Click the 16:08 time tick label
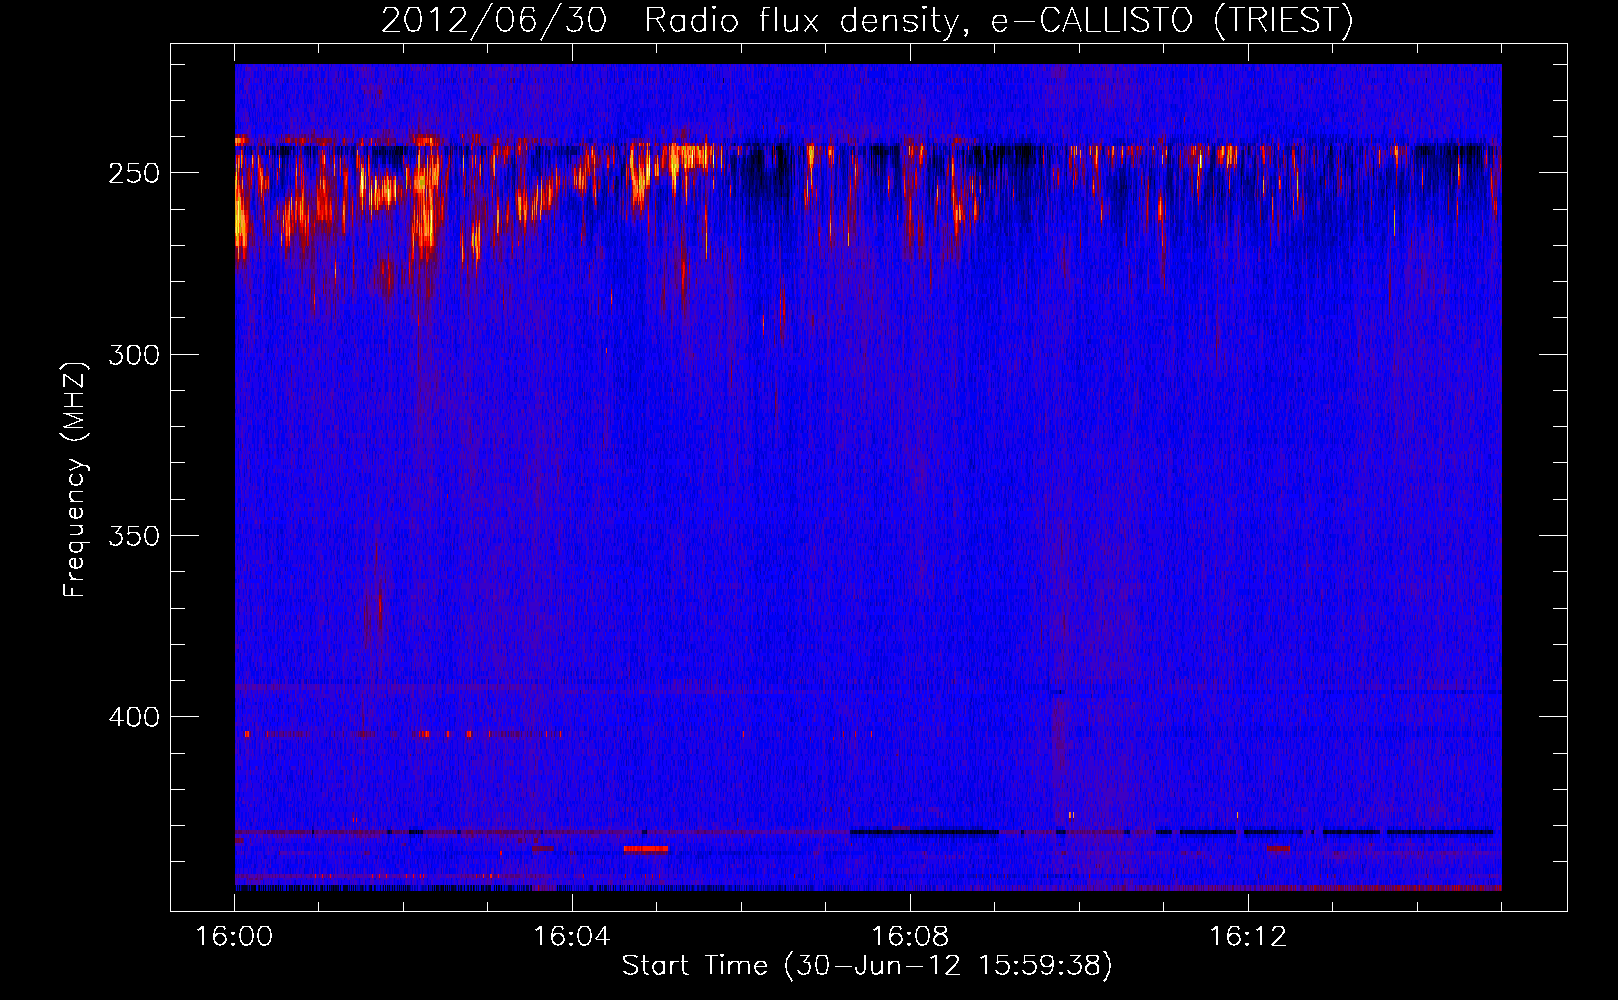The image size is (1618, 1000). click(x=910, y=936)
